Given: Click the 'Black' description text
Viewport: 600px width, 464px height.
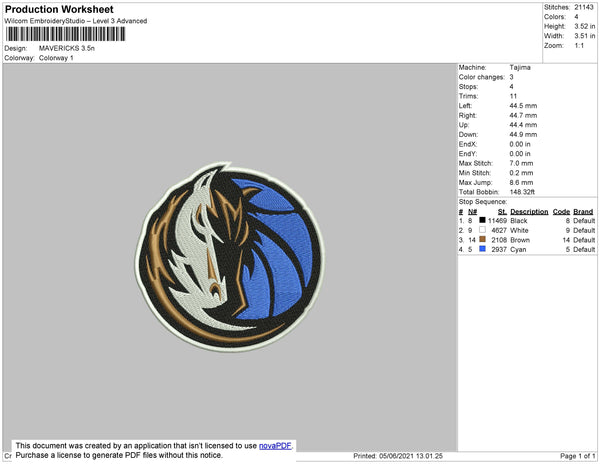Looking at the screenshot, I should click(x=519, y=221).
